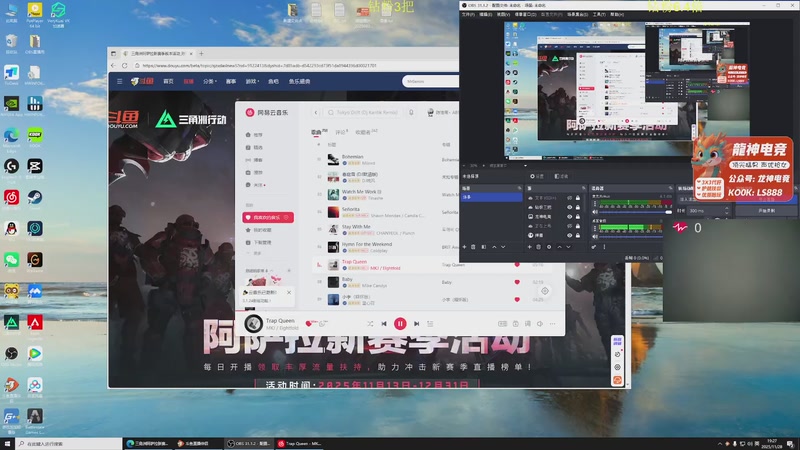Close the cloud music update notification
Screen dimensions: 800x450
pyautogui.click(x=289, y=292)
